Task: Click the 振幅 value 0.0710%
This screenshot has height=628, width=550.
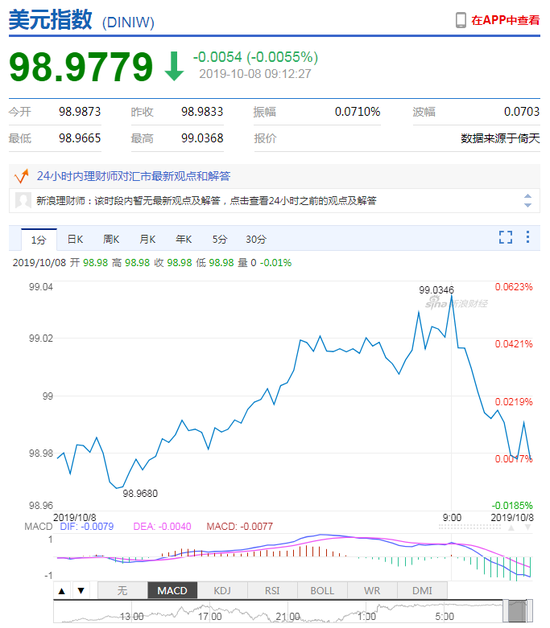Action: pos(357,112)
